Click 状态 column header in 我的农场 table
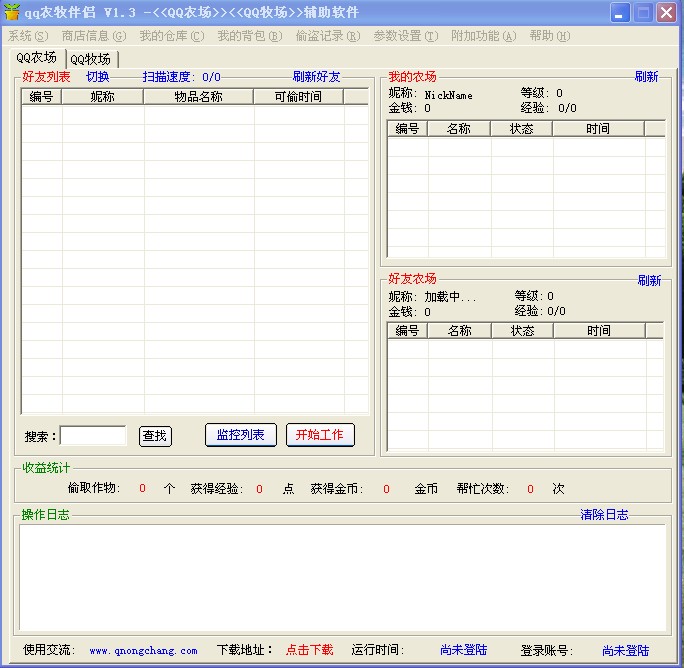Image resolution: width=684 pixels, height=668 pixels. tap(522, 129)
